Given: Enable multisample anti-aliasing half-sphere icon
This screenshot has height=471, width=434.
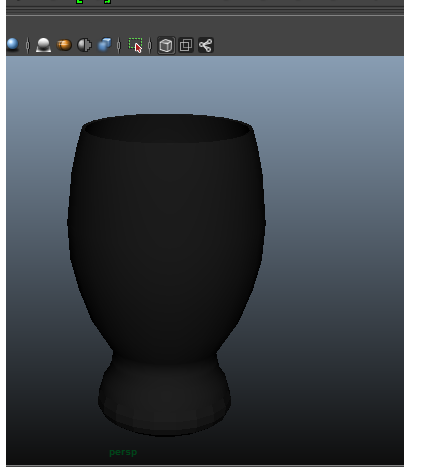Looking at the screenshot, I should click(x=84, y=45).
